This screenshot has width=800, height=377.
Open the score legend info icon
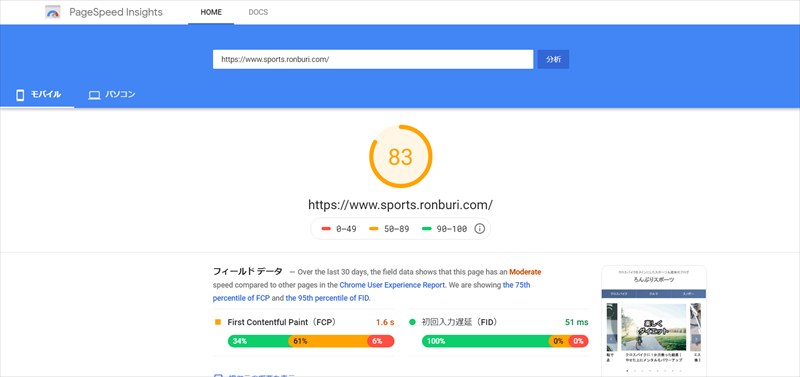(479, 229)
